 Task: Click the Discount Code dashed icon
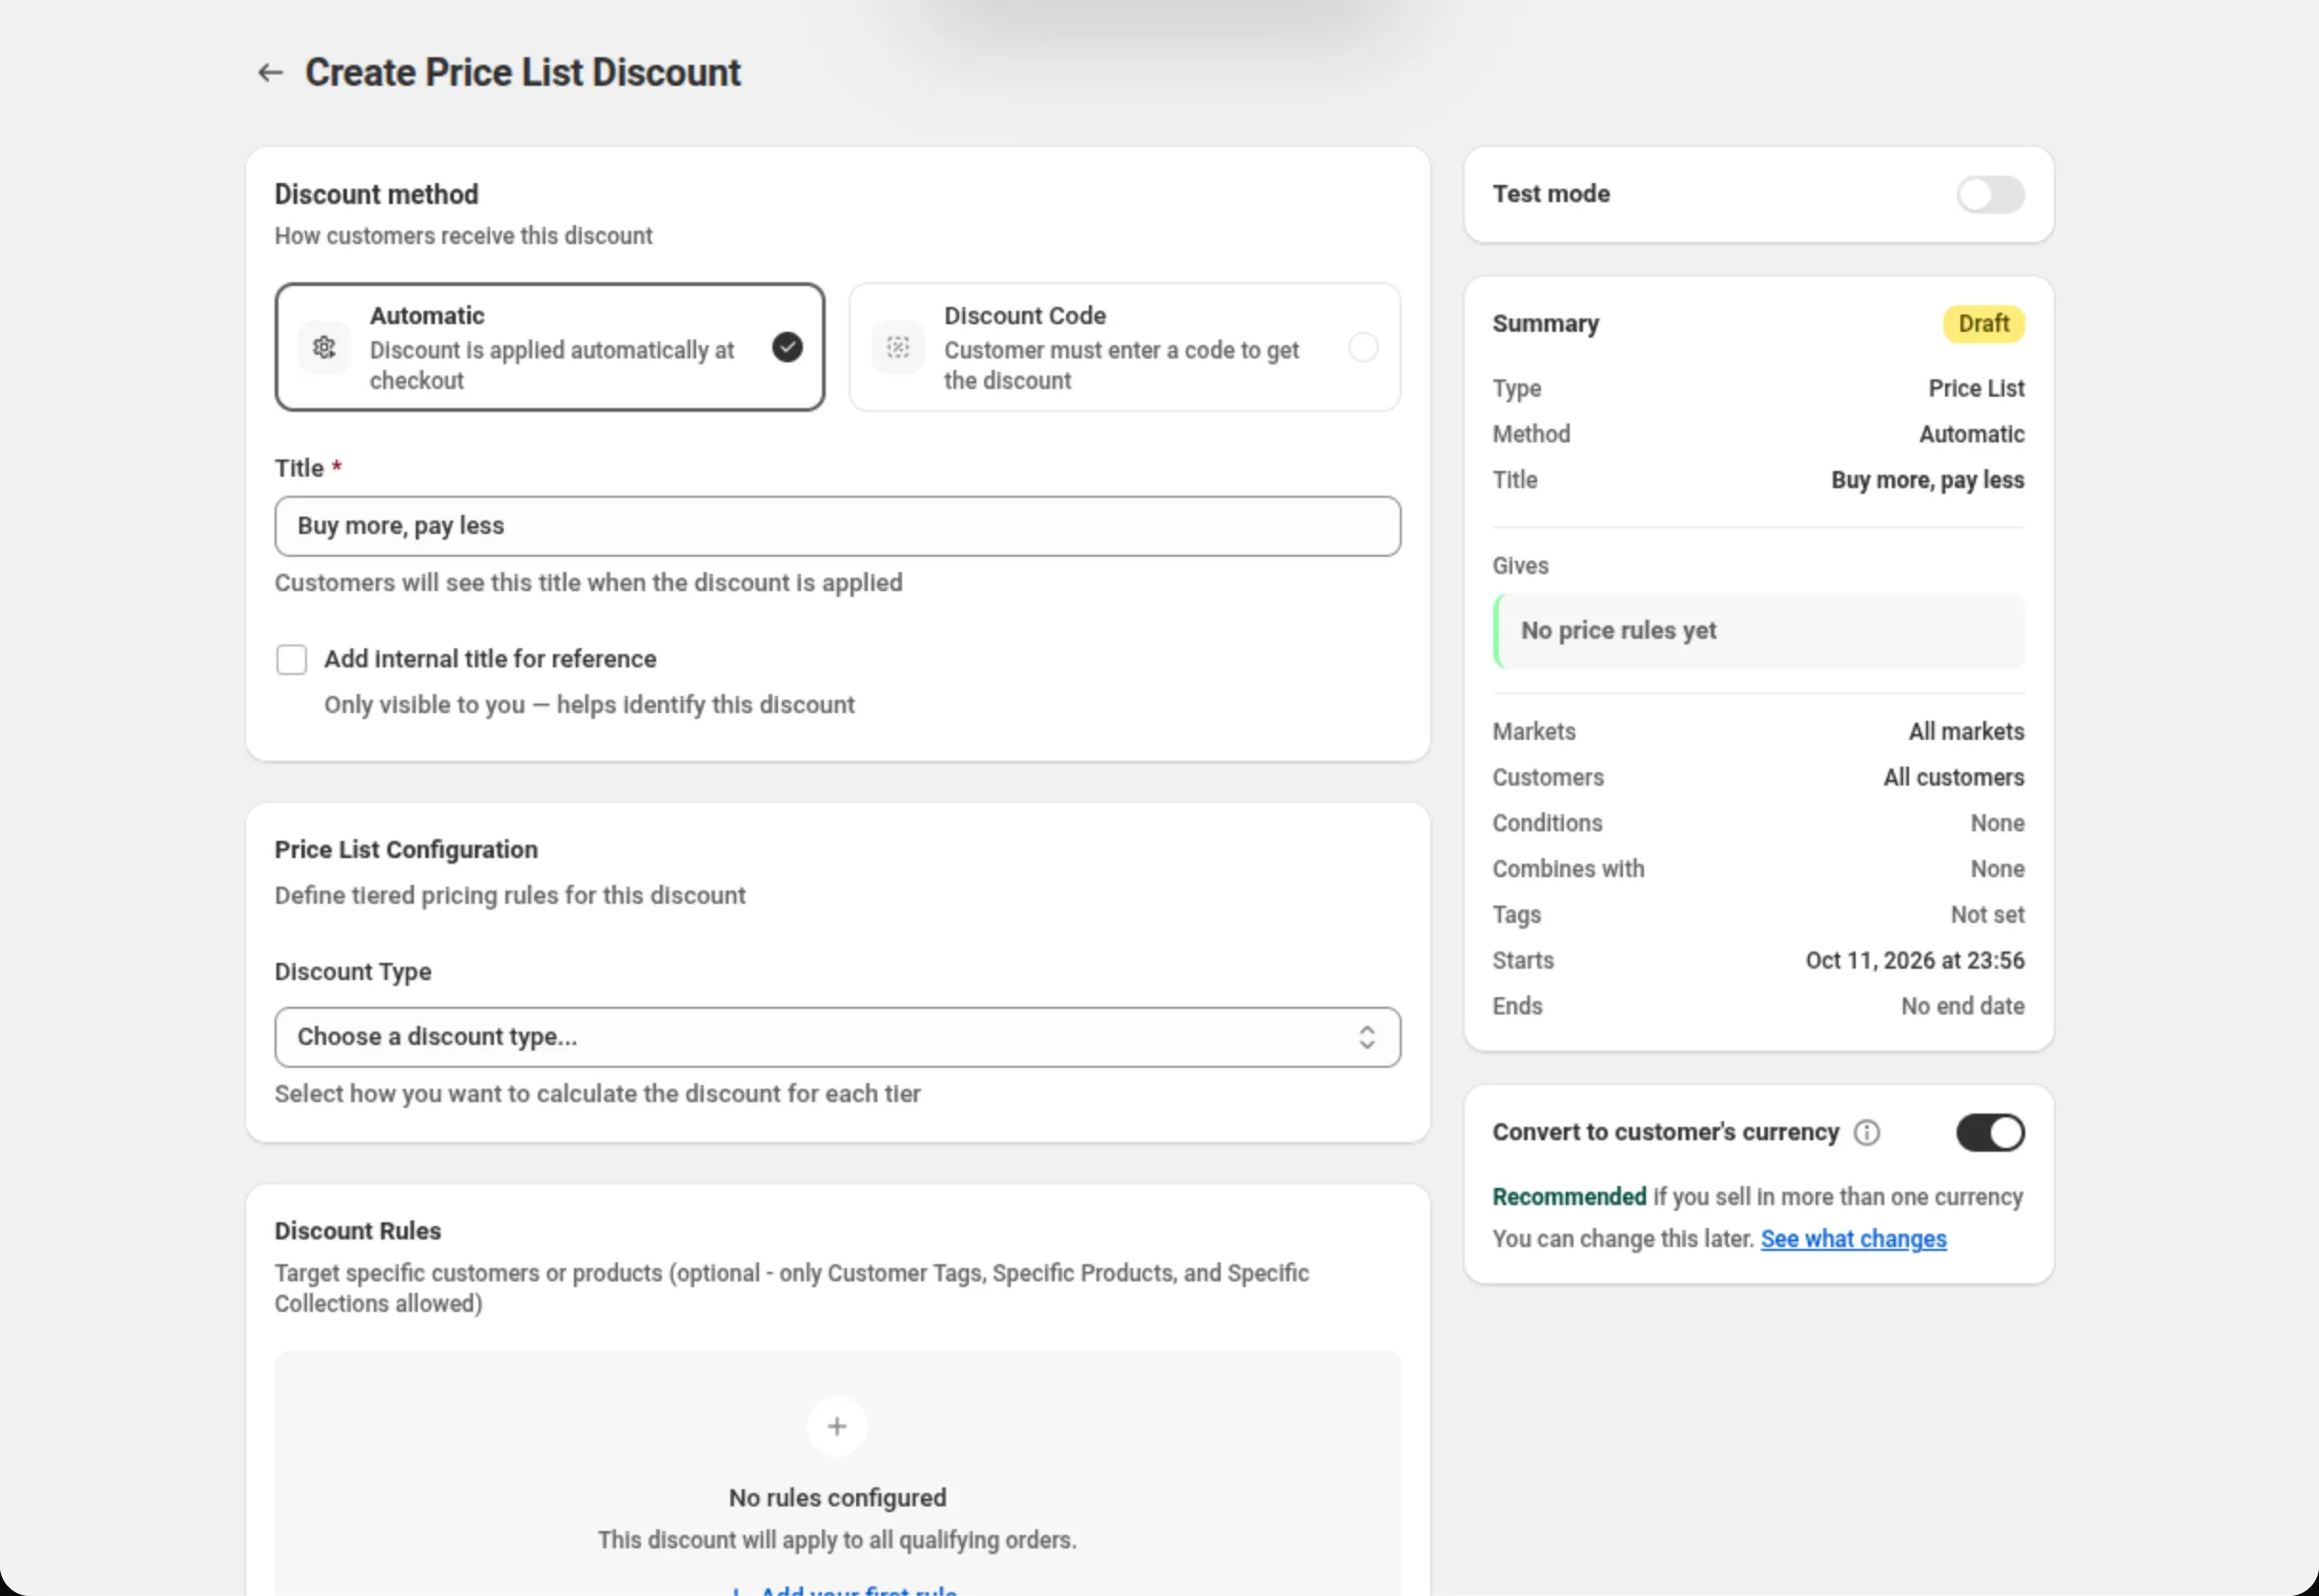tap(898, 347)
